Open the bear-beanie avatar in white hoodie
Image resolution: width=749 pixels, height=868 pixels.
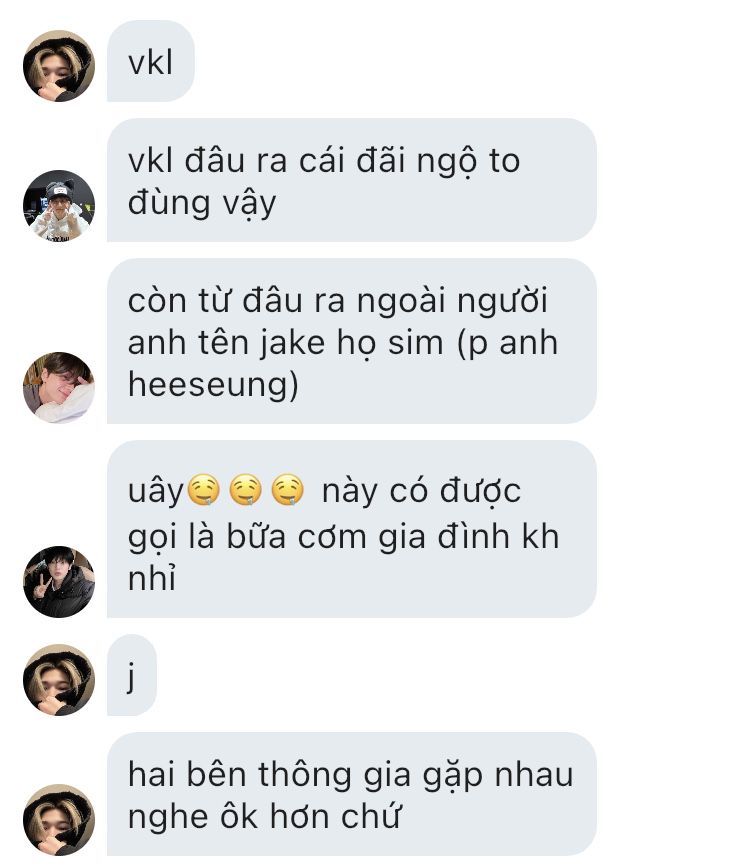[59, 206]
